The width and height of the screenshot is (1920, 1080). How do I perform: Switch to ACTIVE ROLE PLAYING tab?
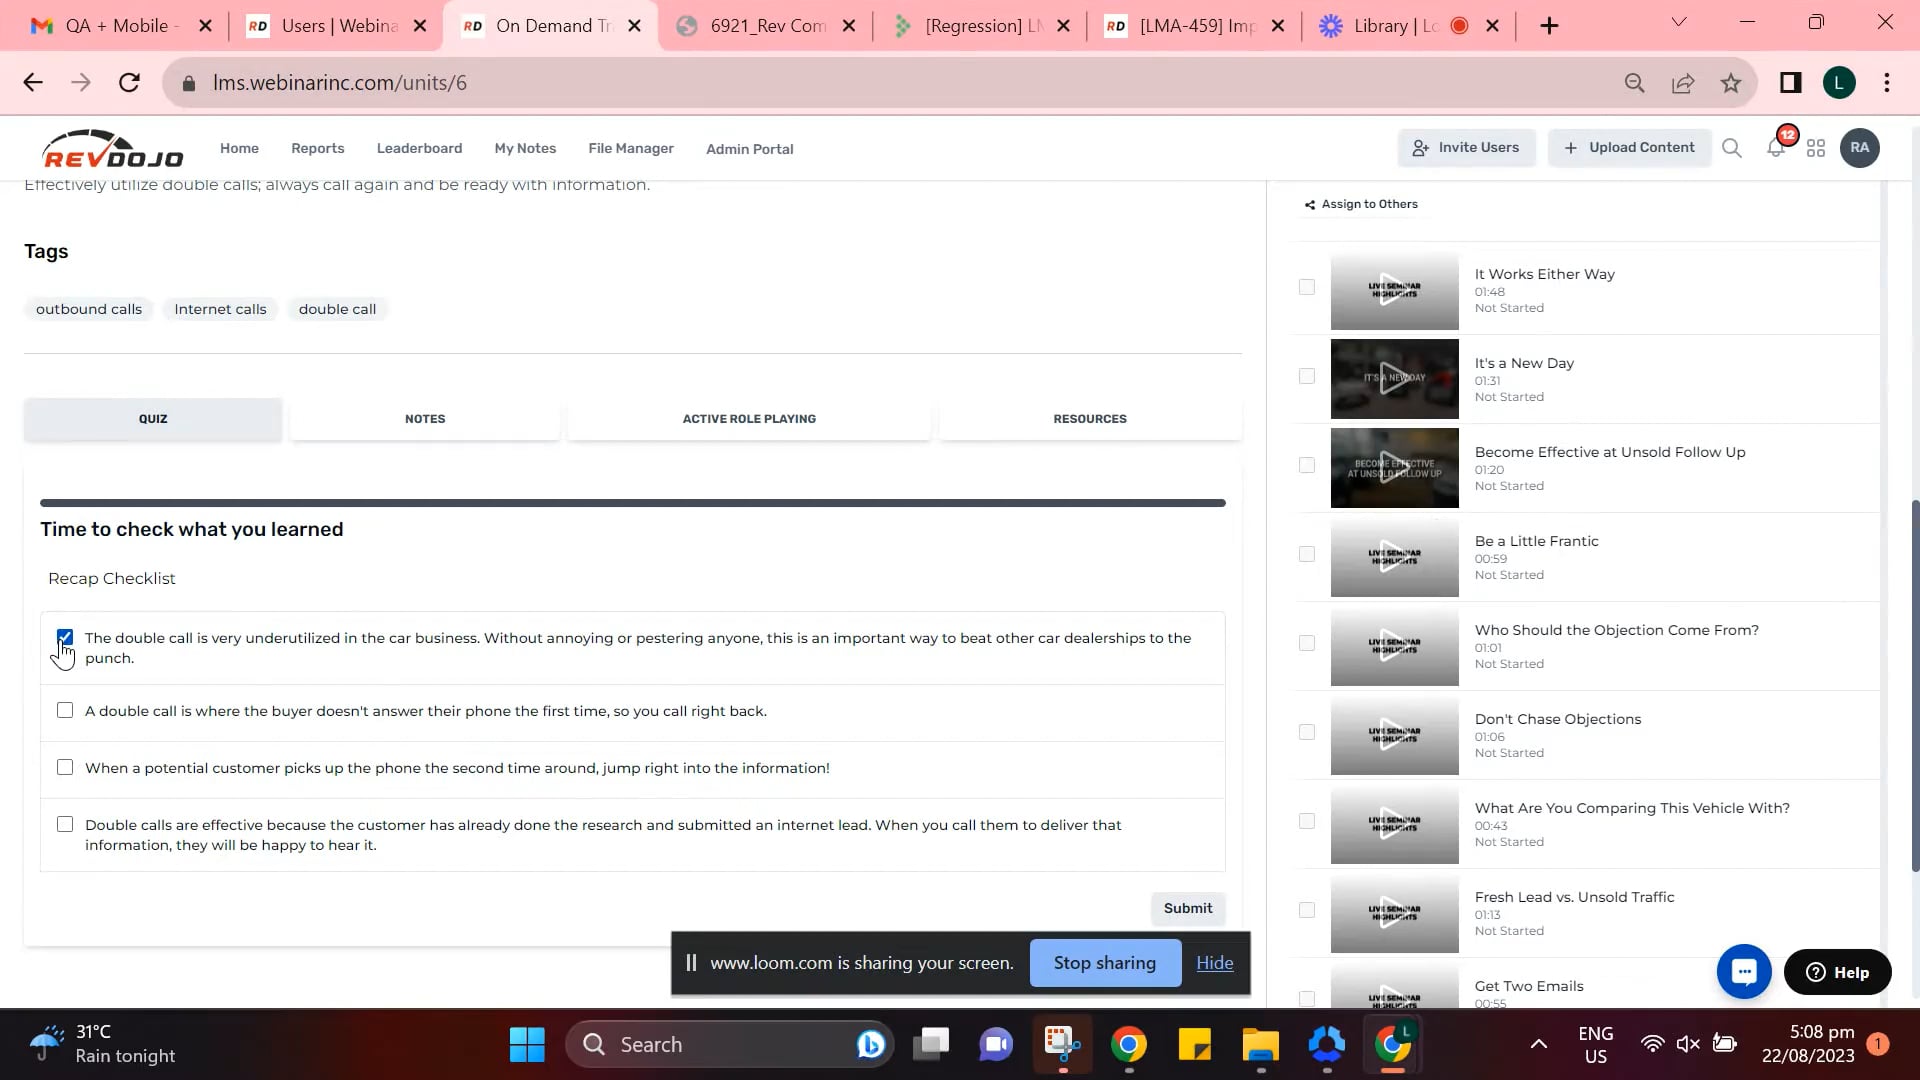[749, 419]
